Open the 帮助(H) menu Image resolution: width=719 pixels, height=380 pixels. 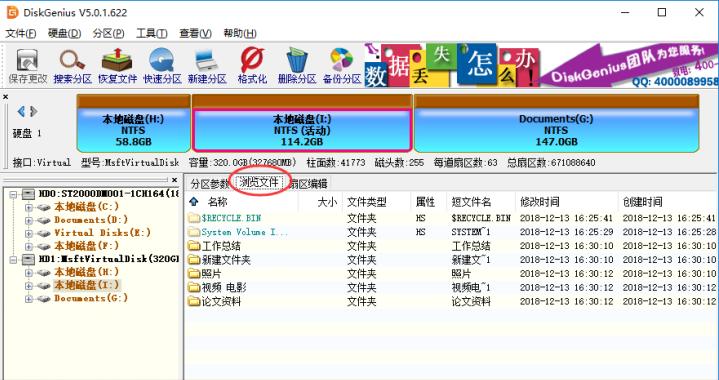coord(240,33)
